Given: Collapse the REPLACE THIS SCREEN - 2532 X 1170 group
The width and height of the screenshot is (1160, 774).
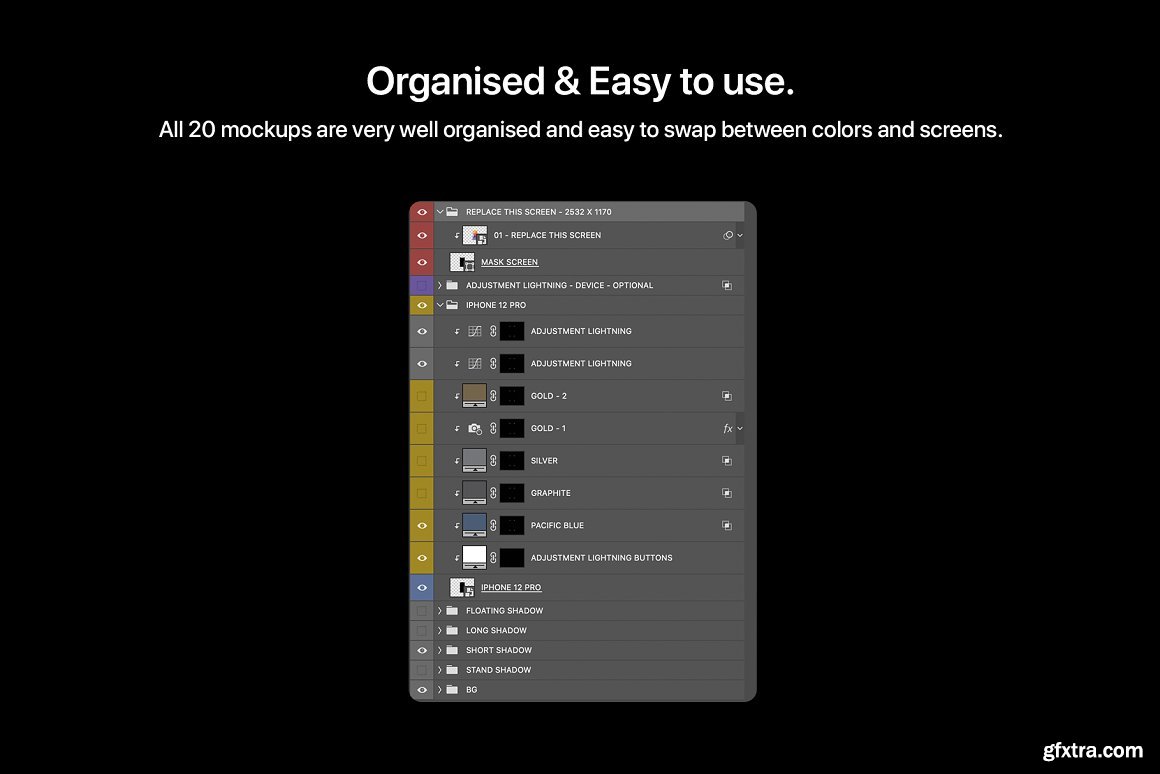Looking at the screenshot, I should [x=440, y=212].
